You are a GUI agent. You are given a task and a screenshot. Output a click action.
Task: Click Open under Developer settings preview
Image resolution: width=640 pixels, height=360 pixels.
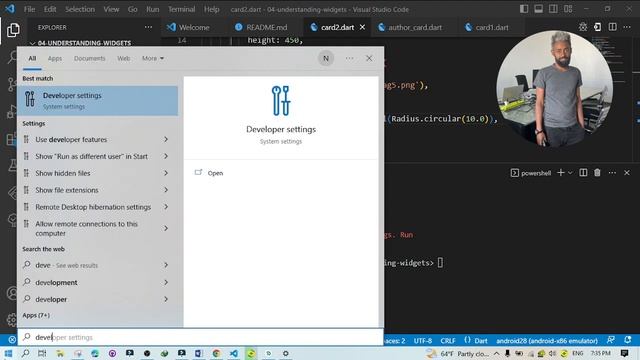coord(215,173)
